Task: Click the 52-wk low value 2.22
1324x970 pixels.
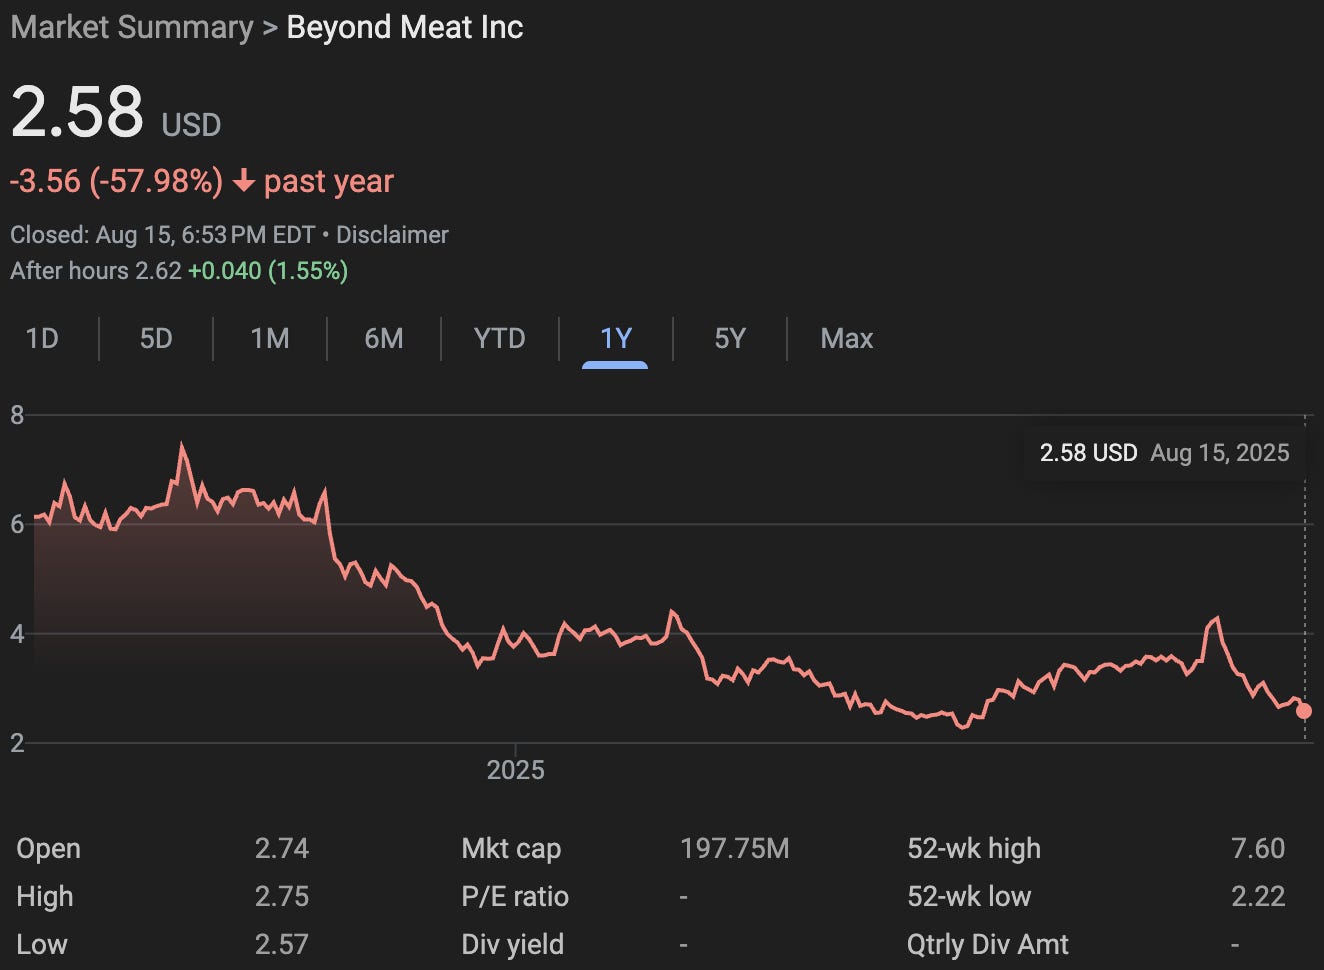Action: [1258, 897]
